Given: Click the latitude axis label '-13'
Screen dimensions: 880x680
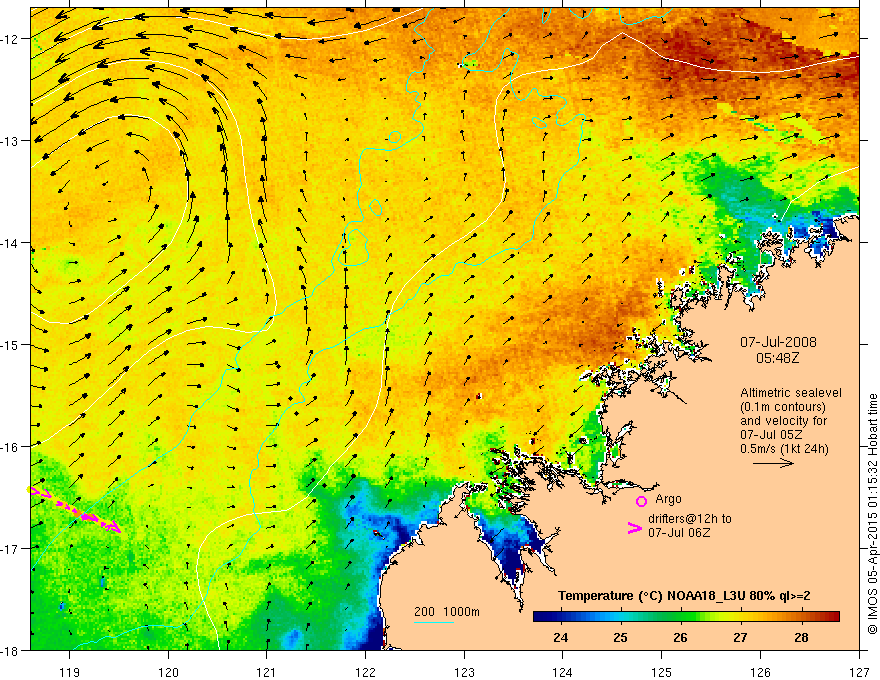Looking at the screenshot, I should coord(11,141).
